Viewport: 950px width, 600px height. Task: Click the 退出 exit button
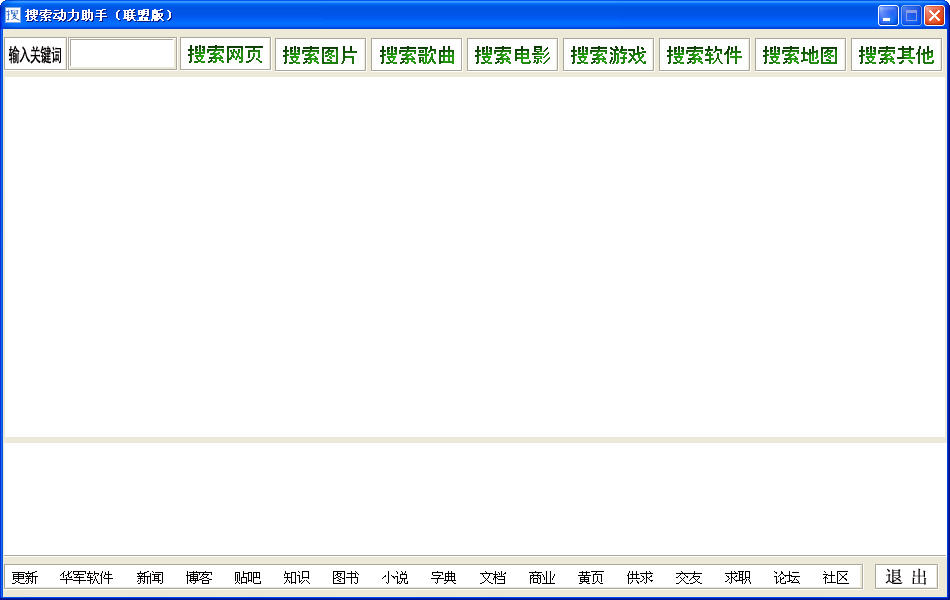[906, 576]
